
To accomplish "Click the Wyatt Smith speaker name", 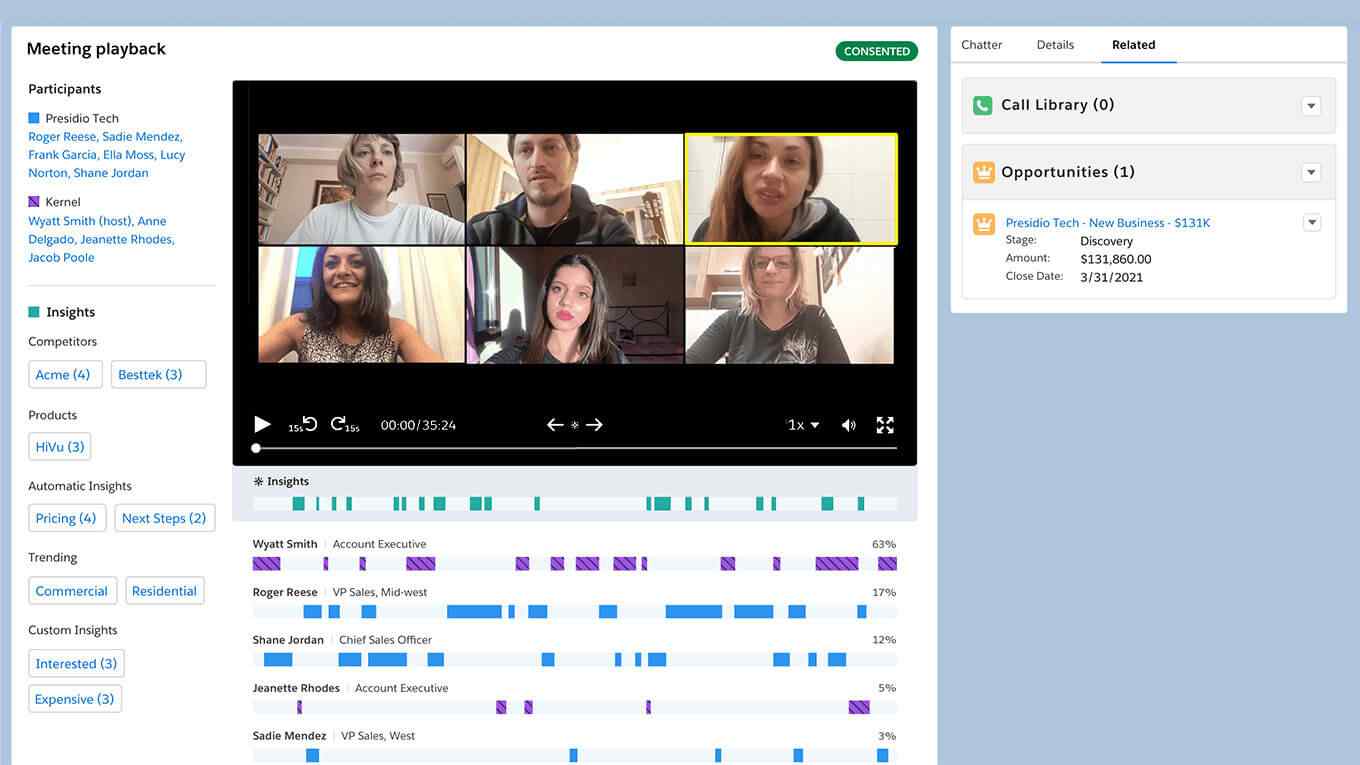I will [x=285, y=545].
